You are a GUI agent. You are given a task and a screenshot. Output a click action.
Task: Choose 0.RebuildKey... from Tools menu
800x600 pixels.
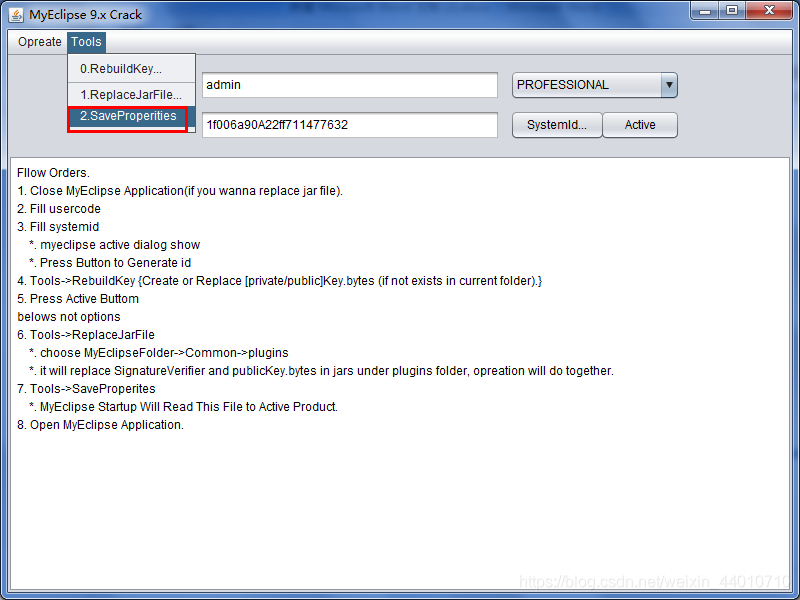click(132, 69)
